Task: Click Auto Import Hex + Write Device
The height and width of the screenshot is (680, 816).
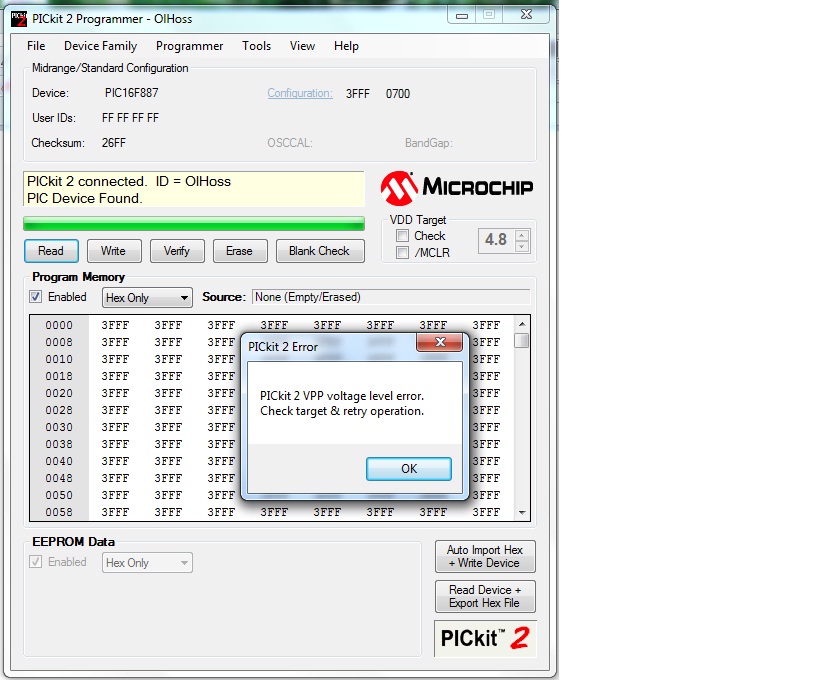Action: point(485,556)
